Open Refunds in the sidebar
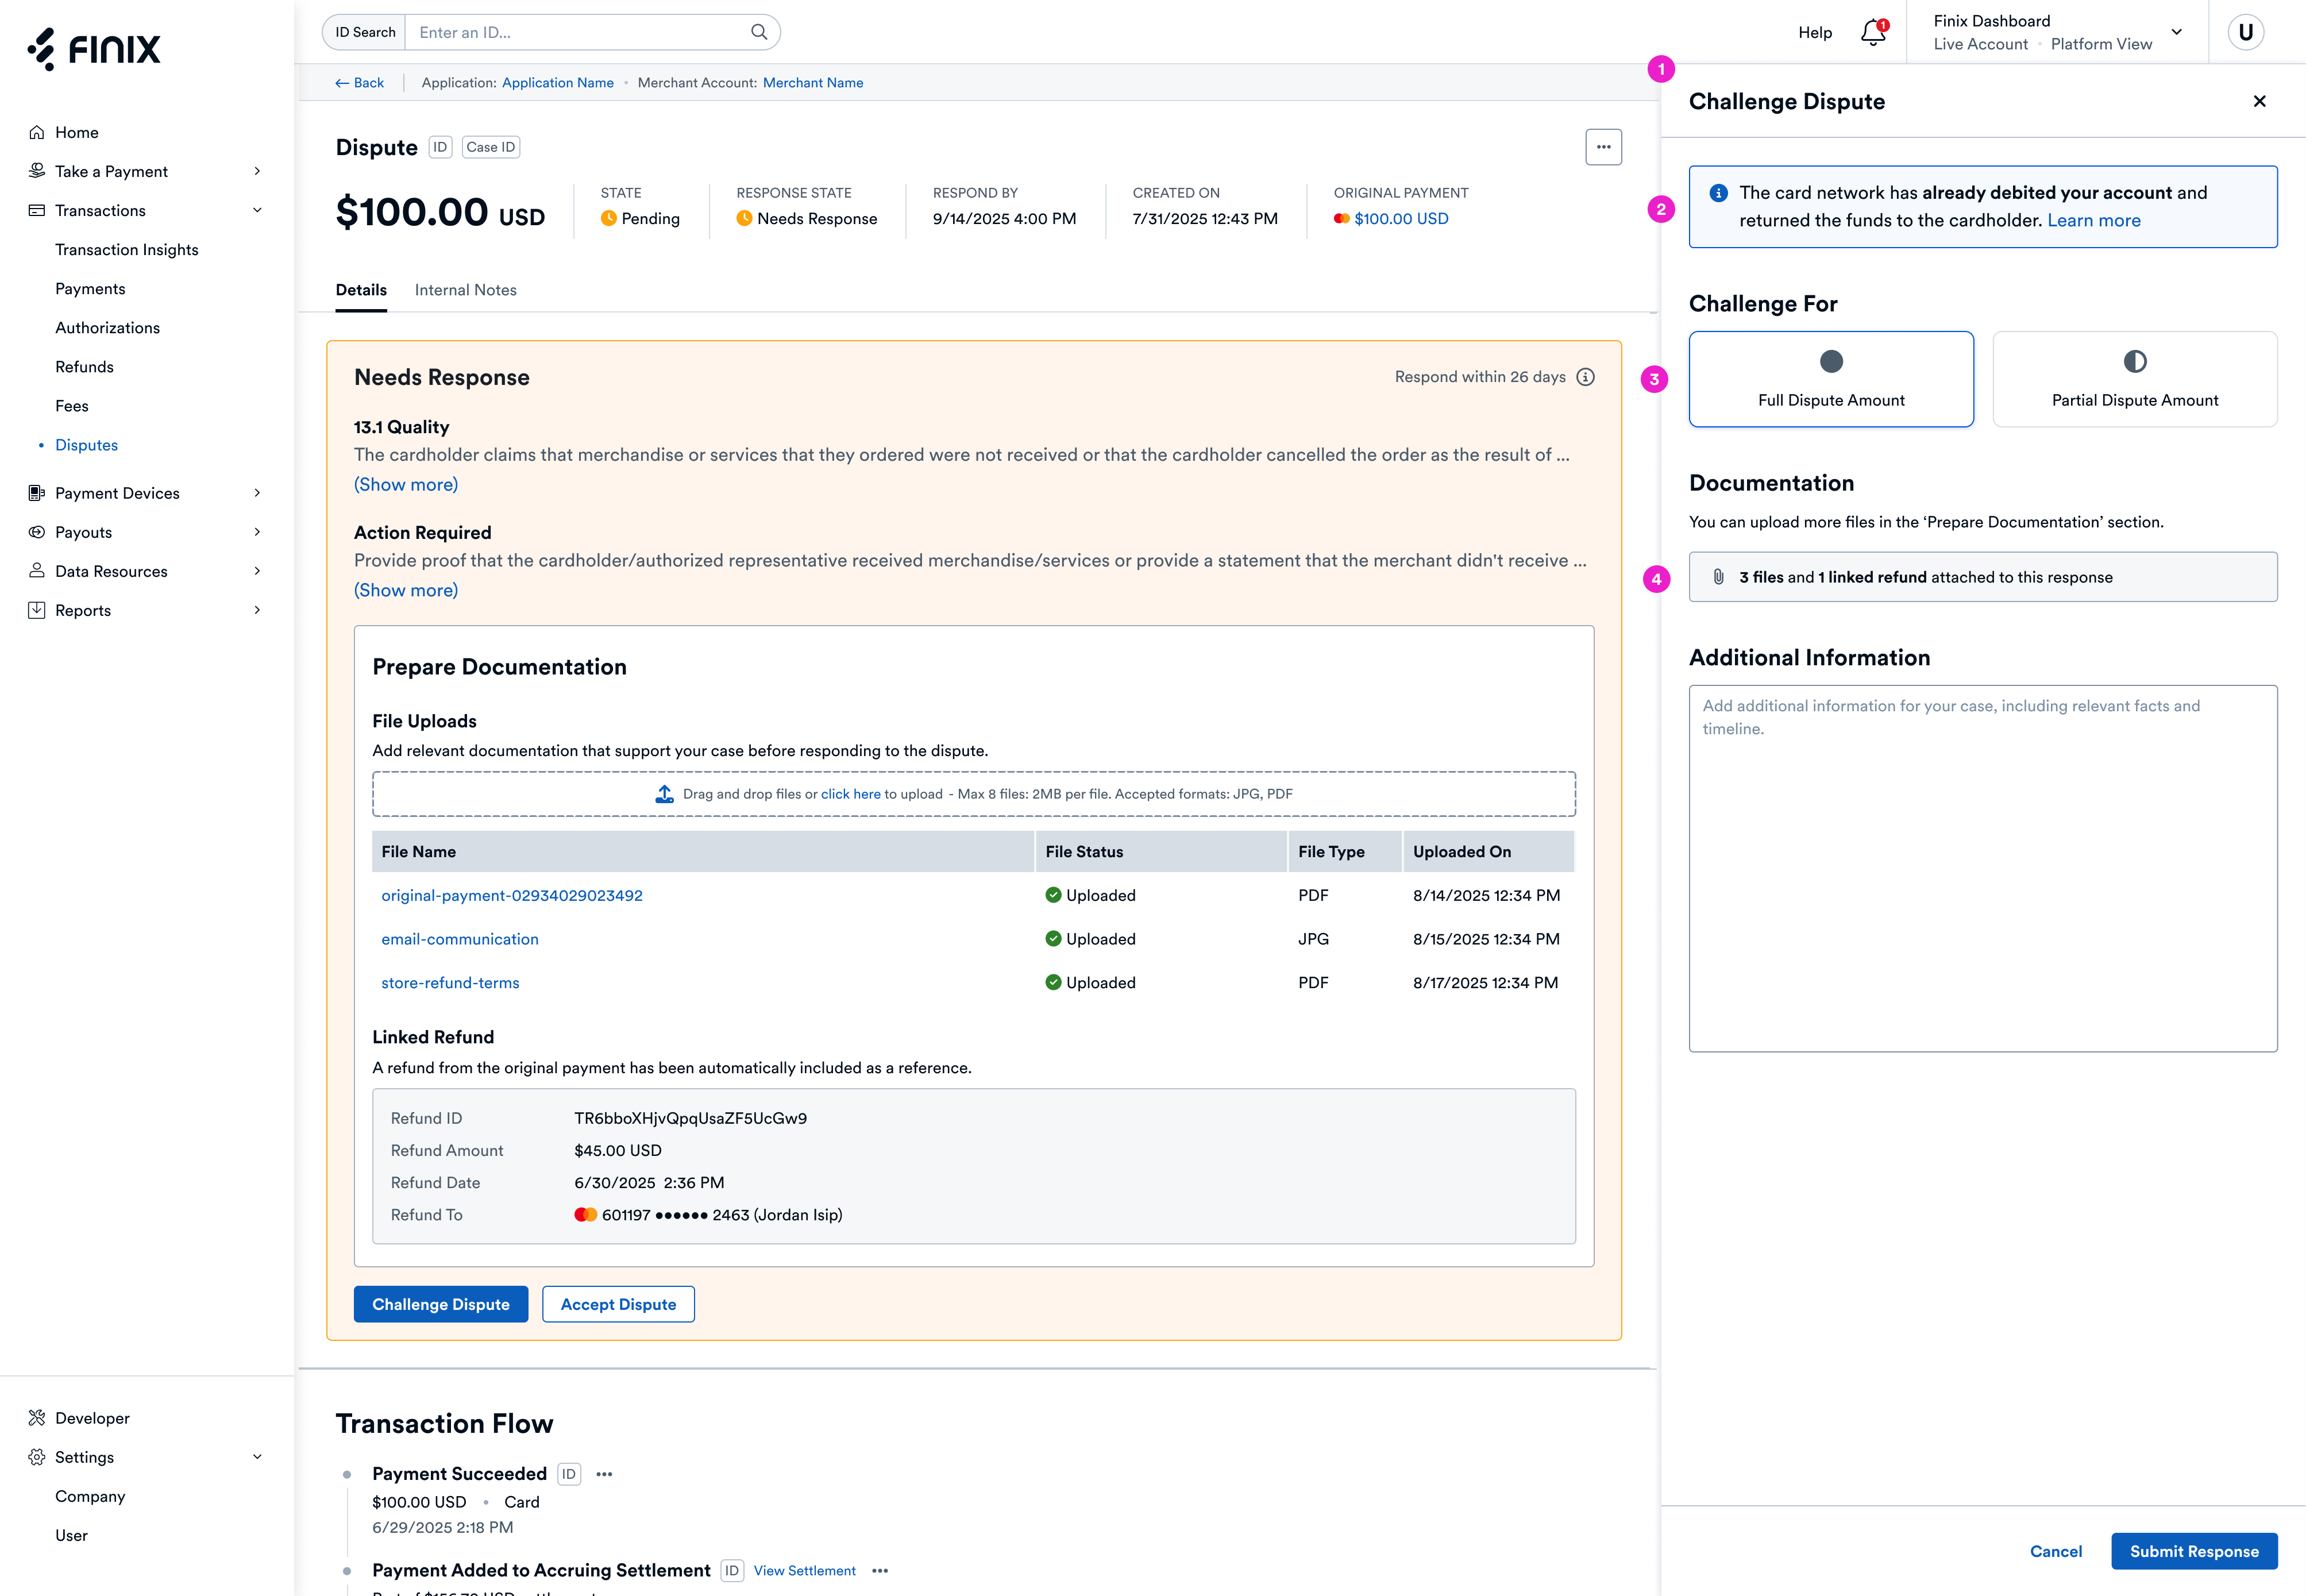The image size is (2306, 1596). click(84, 367)
